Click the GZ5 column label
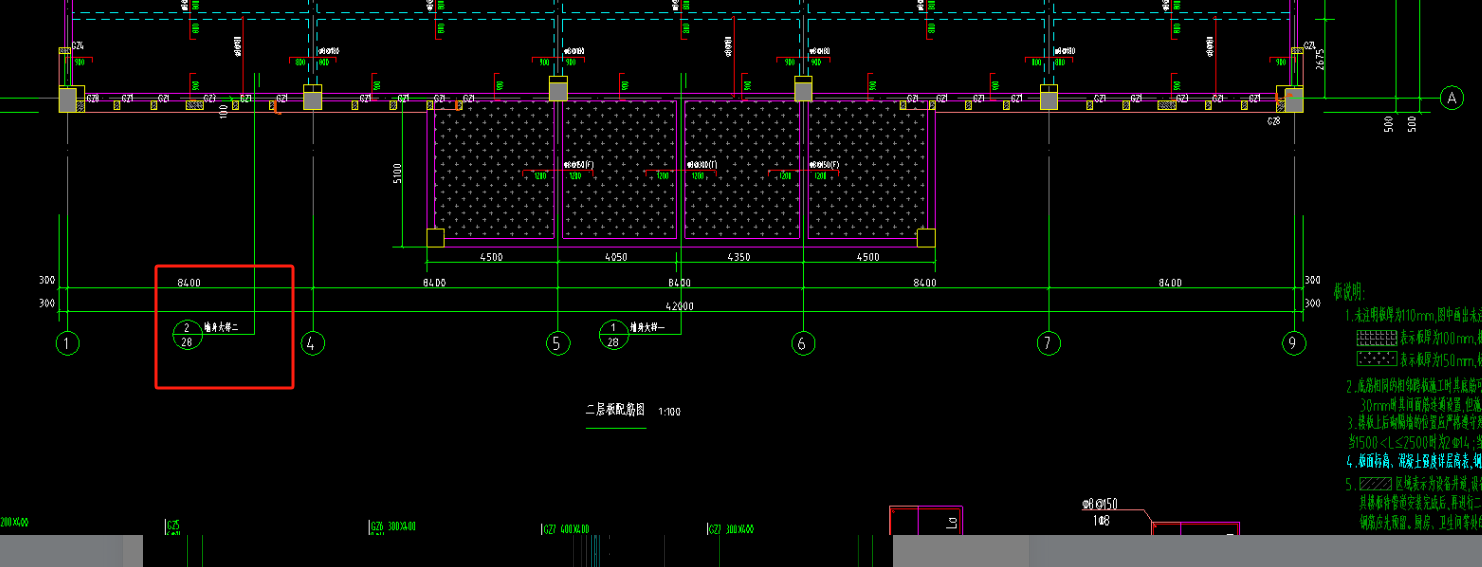This screenshot has height=567, width=1482. 173,524
